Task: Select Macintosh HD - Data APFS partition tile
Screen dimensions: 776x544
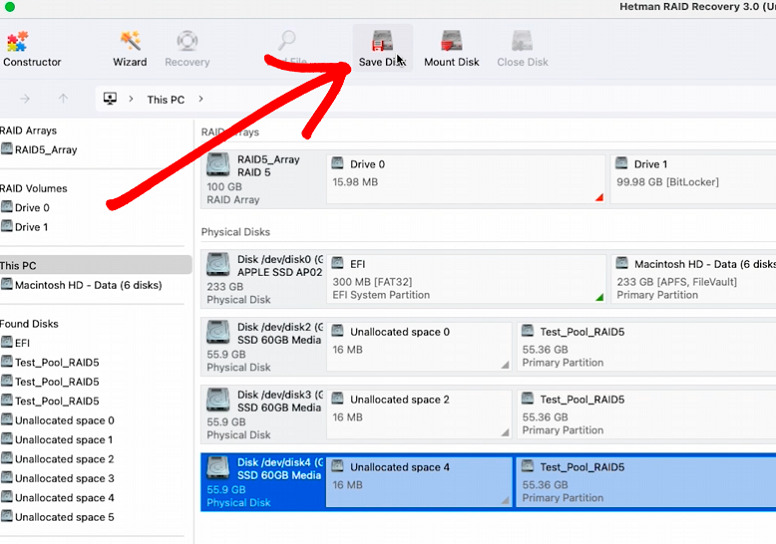Action: (693, 279)
